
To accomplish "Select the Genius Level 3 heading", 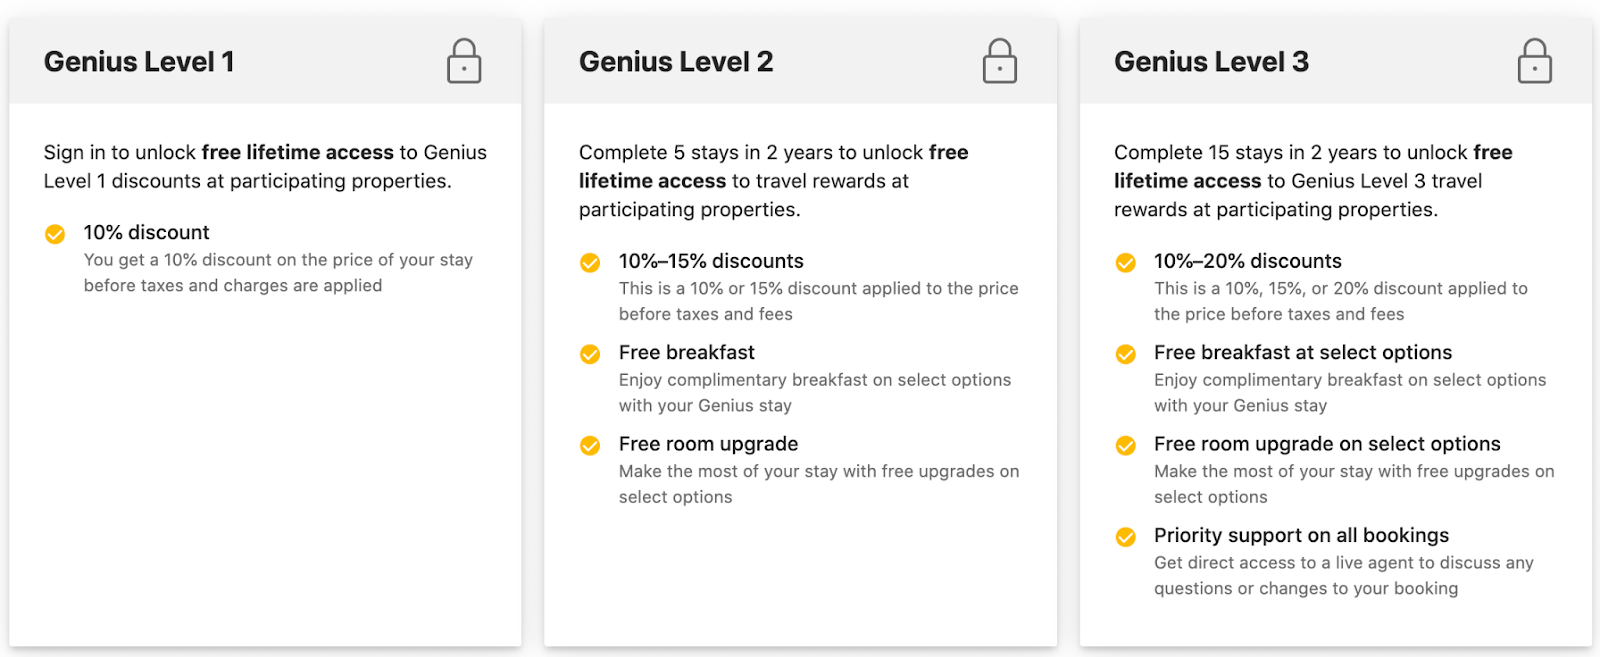I will coord(1211,62).
